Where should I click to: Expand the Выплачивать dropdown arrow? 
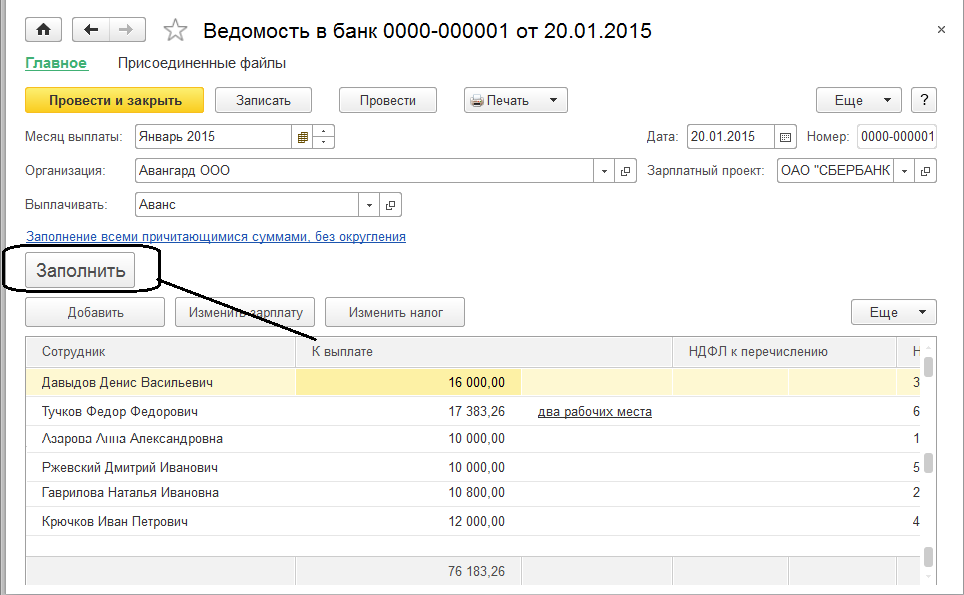pos(369,205)
